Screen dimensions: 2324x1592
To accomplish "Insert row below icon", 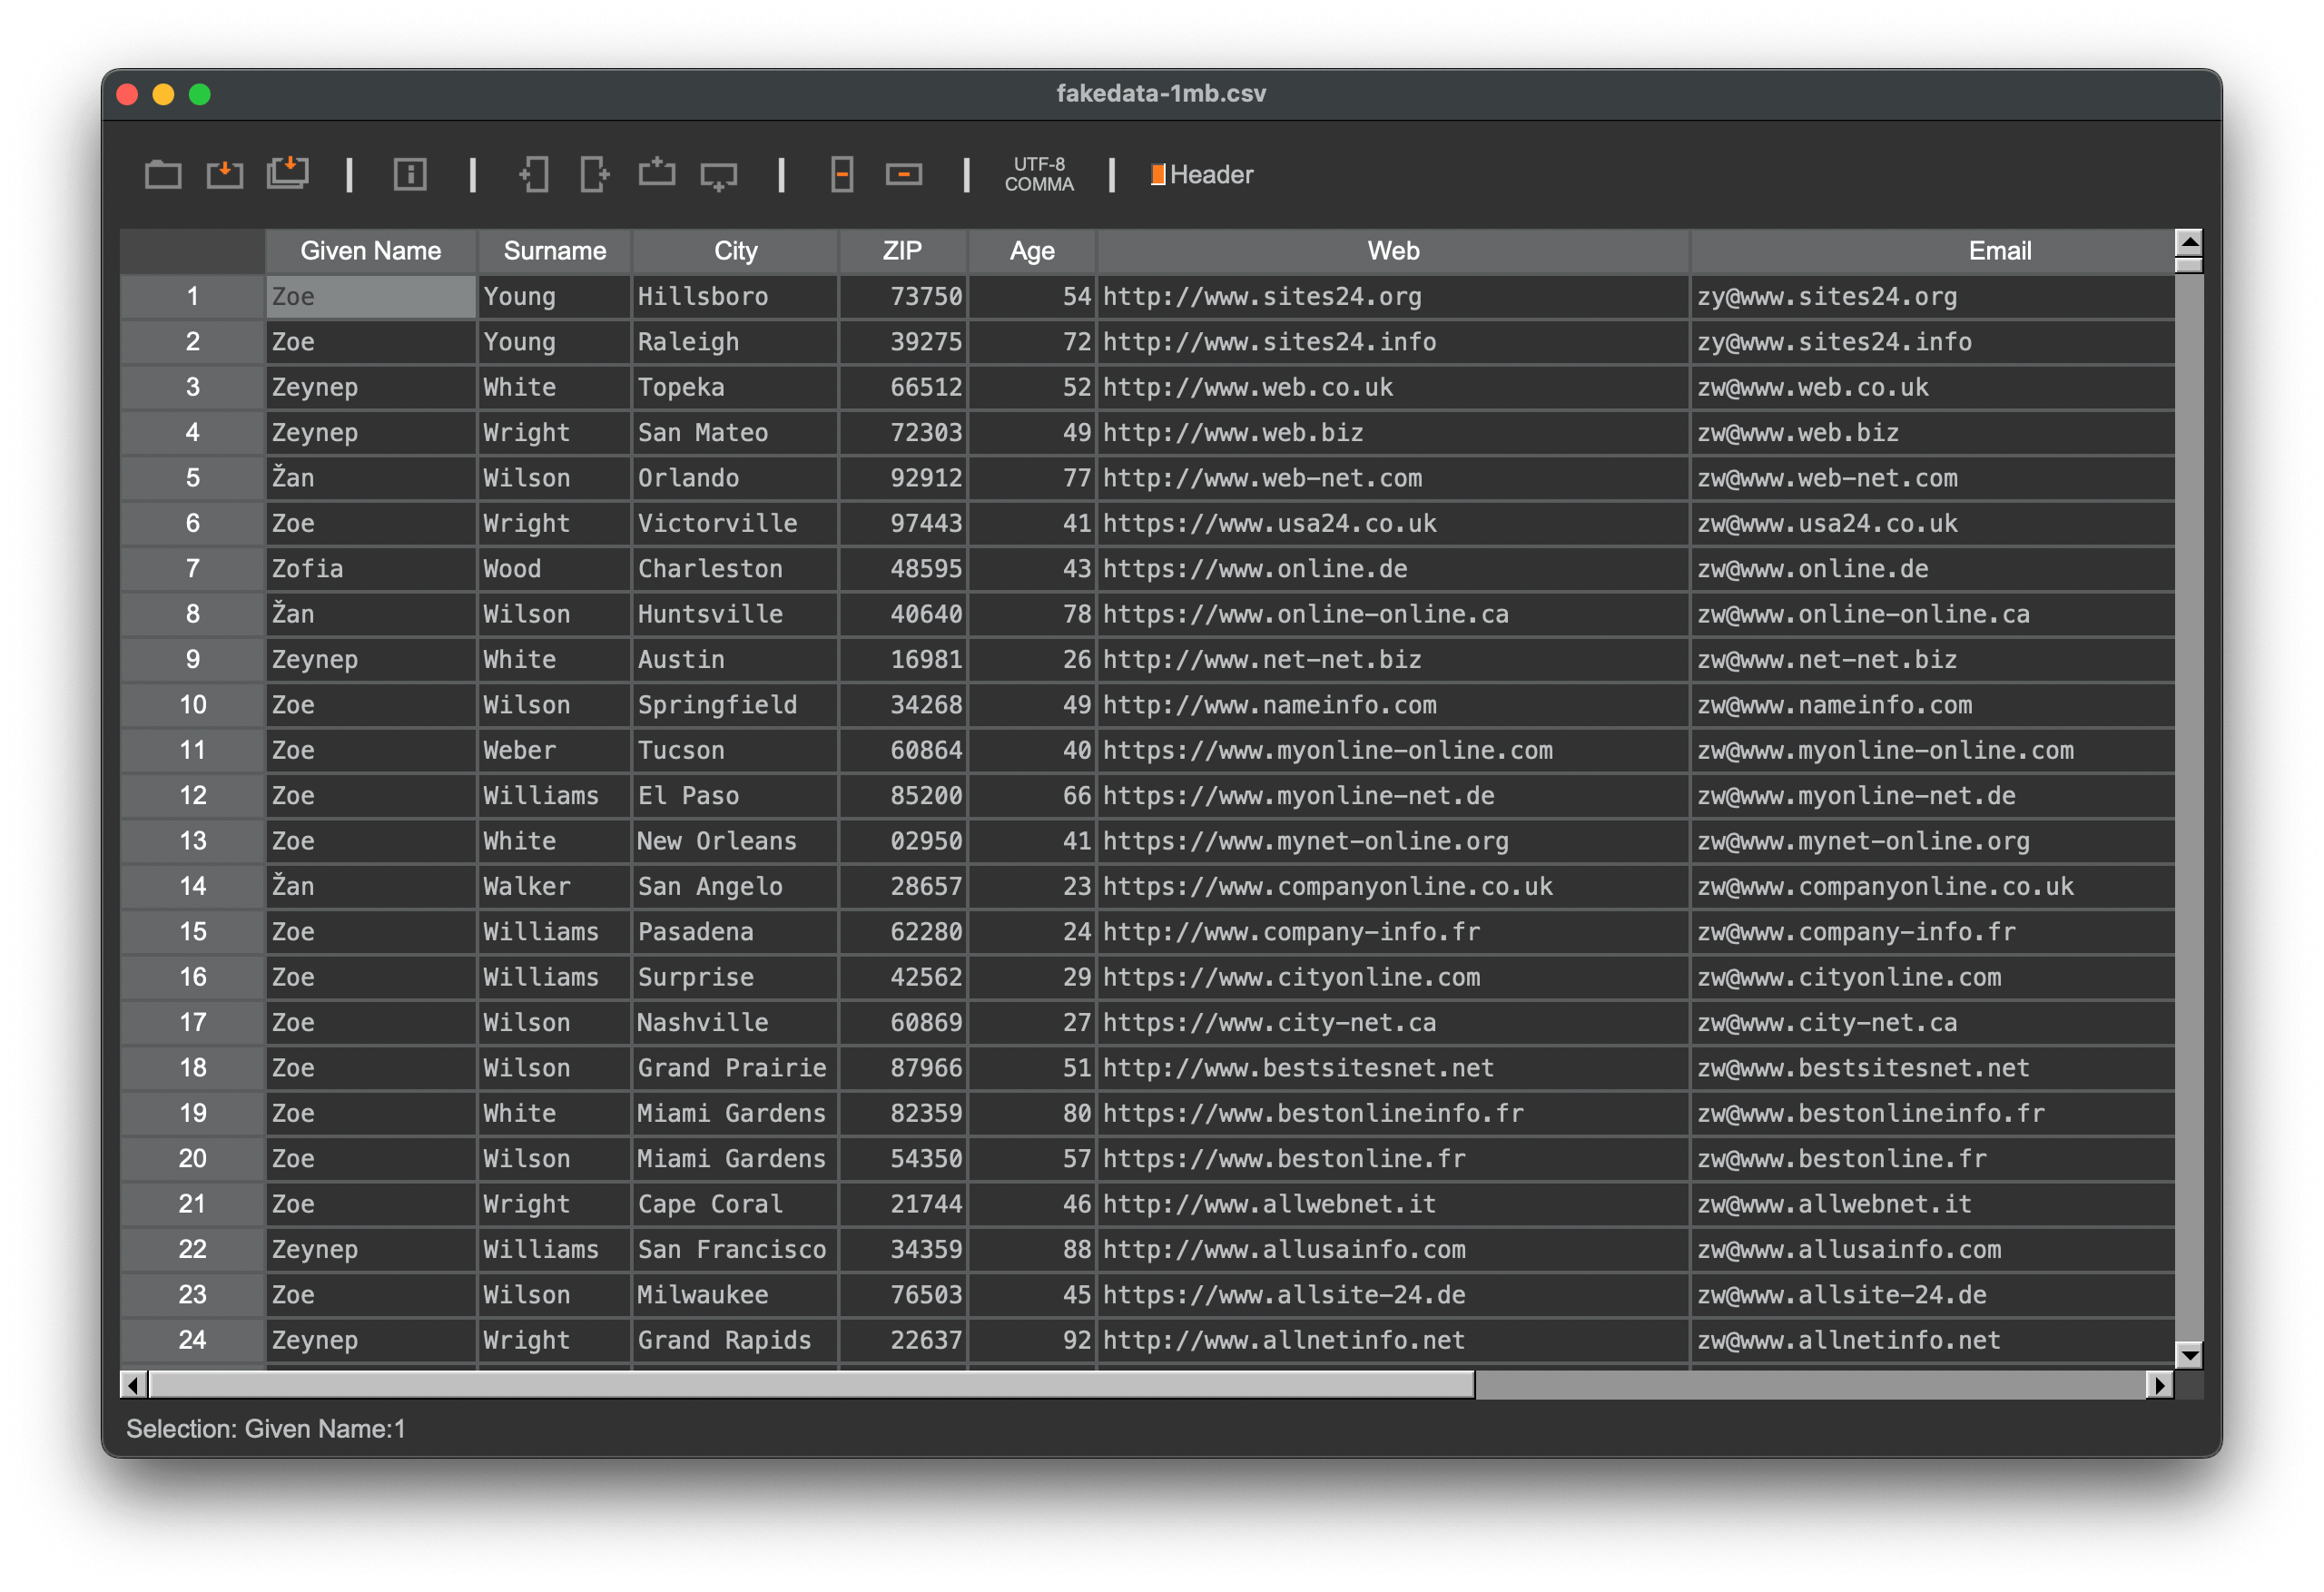I will (x=719, y=176).
